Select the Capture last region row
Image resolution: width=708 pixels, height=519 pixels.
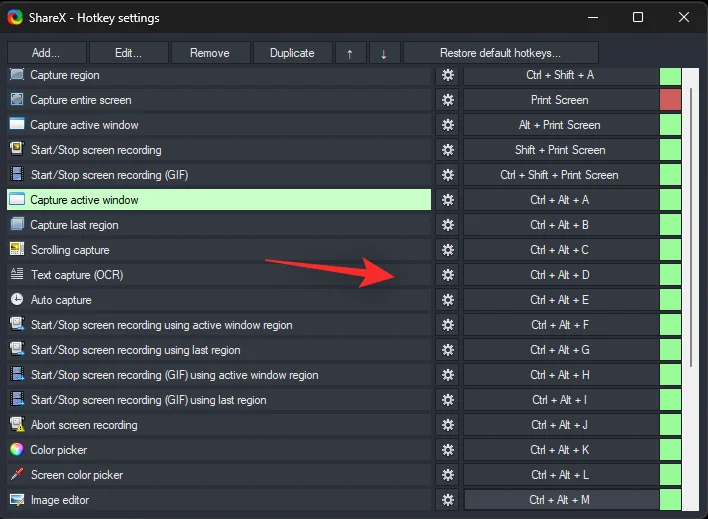coord(220,225)
